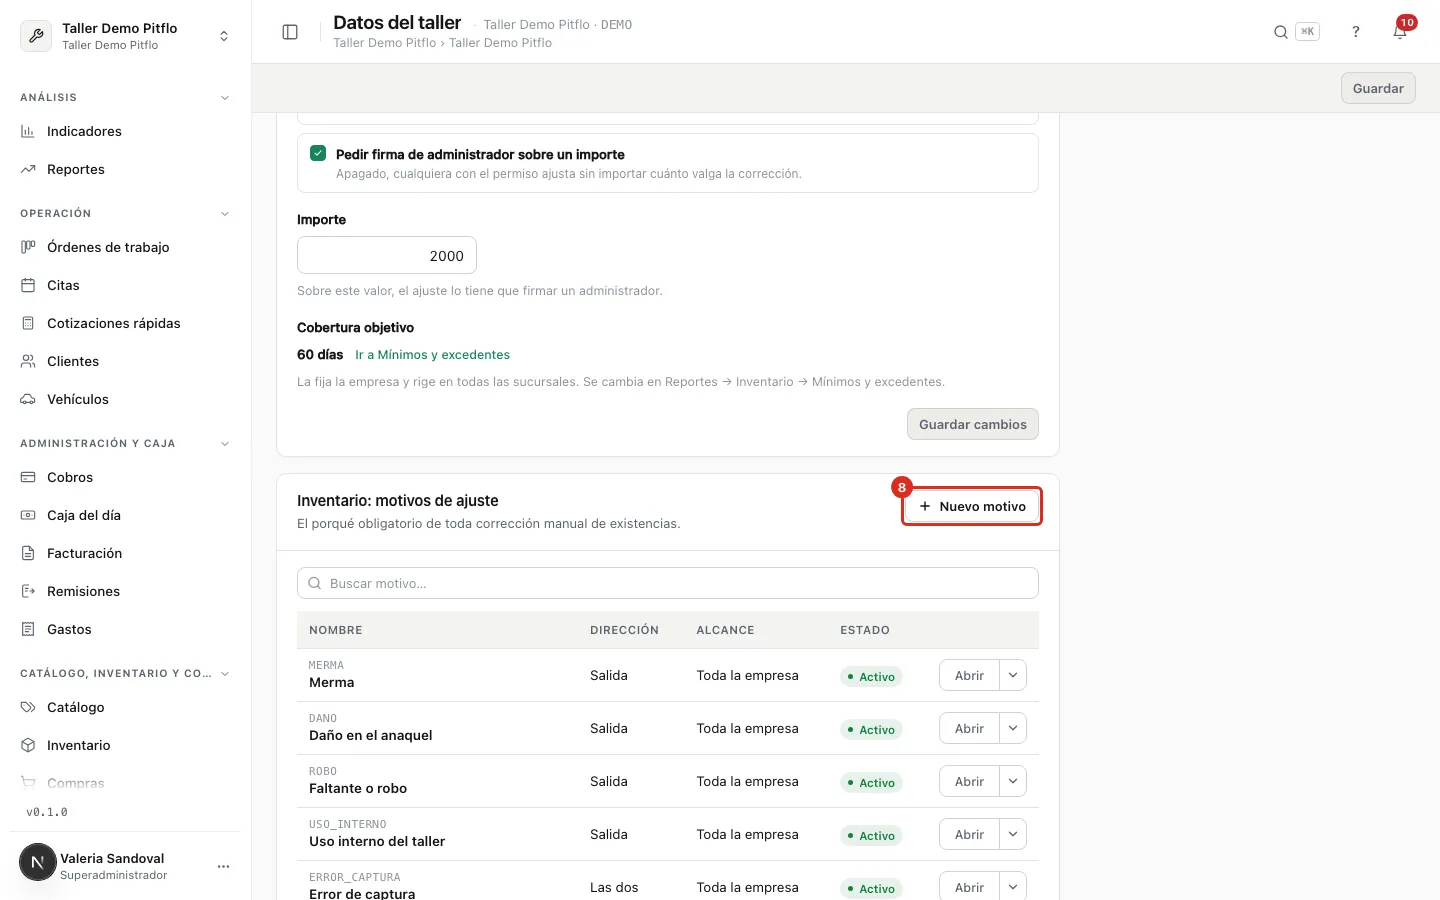
Task: Click the Activo status of Faltante o robo
Action: pyautogui.click(x=871, y=783)
